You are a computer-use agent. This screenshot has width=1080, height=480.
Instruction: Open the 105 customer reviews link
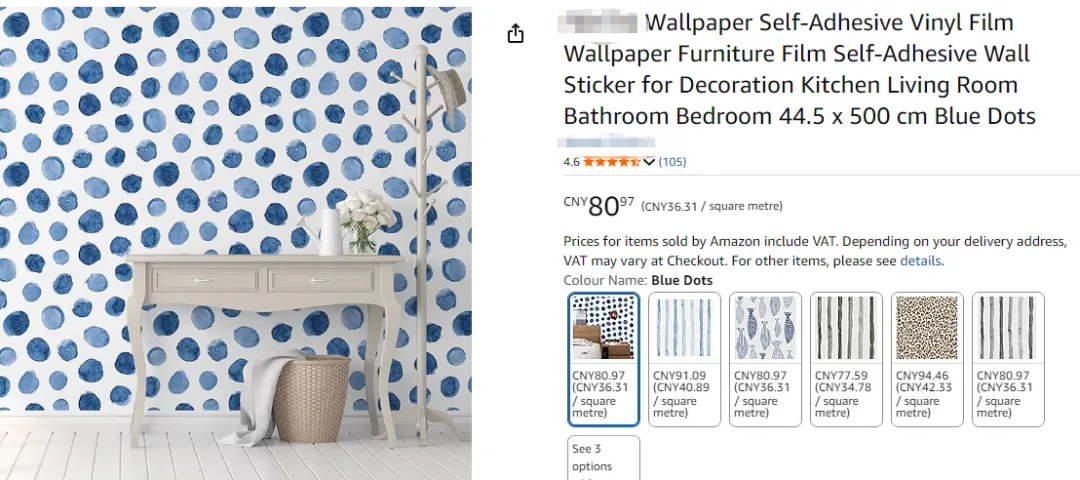[672, 162]
